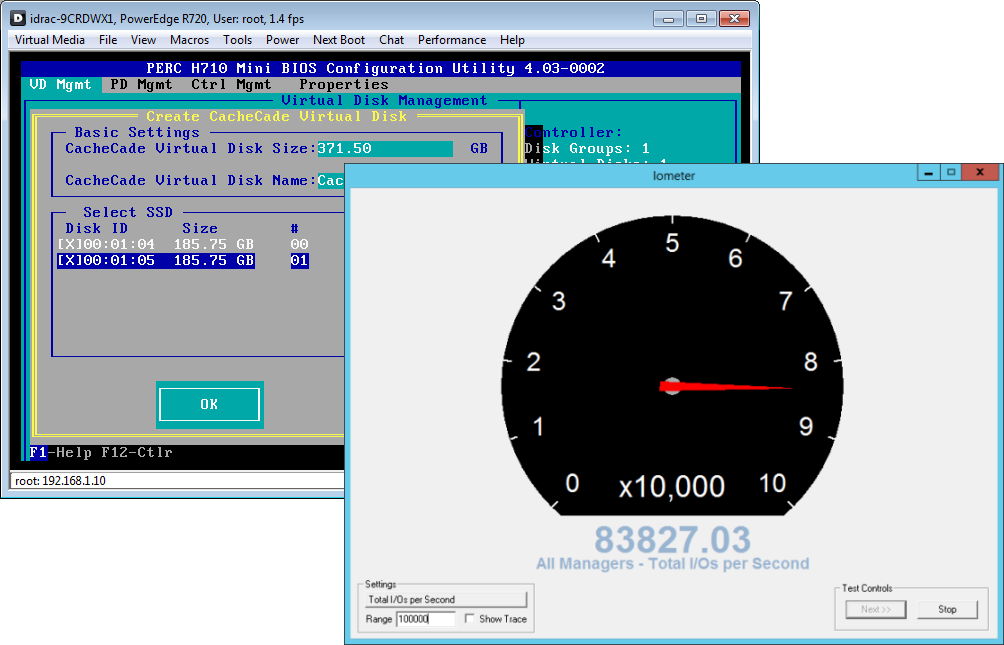Click the 'root: 192.168.1.10' status bar entry
The image size is (1004, 645).
pyautogui.click(x=61, y=480)
